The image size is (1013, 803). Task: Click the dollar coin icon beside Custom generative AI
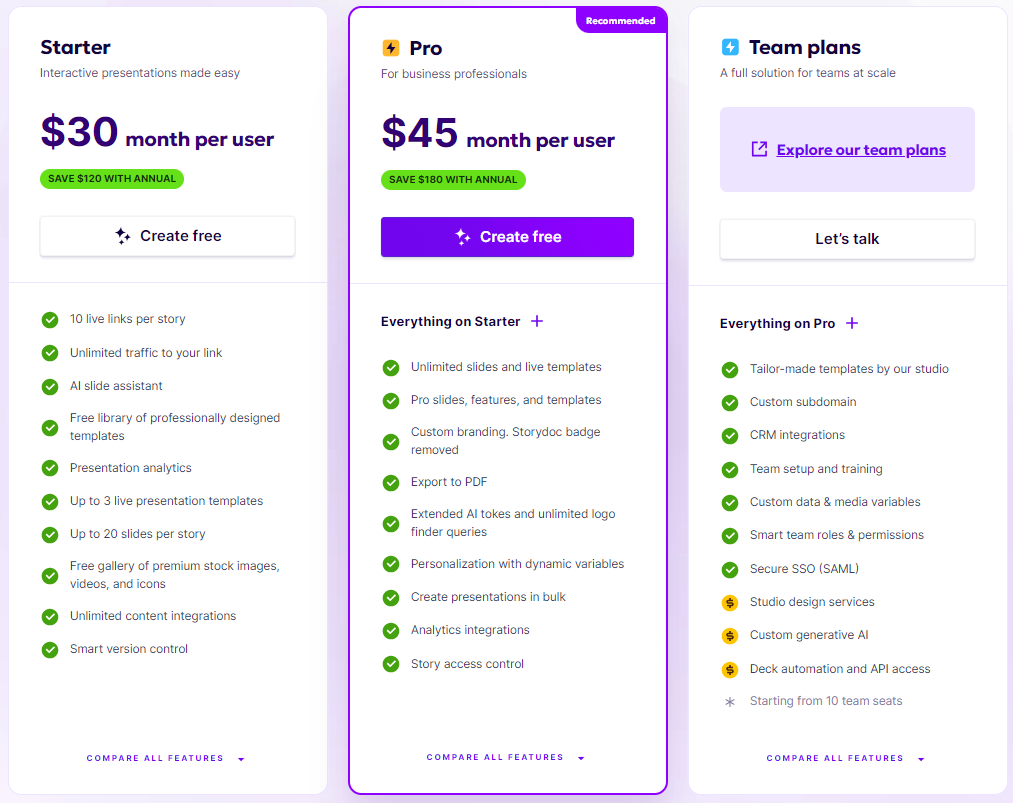coord(730,636)
